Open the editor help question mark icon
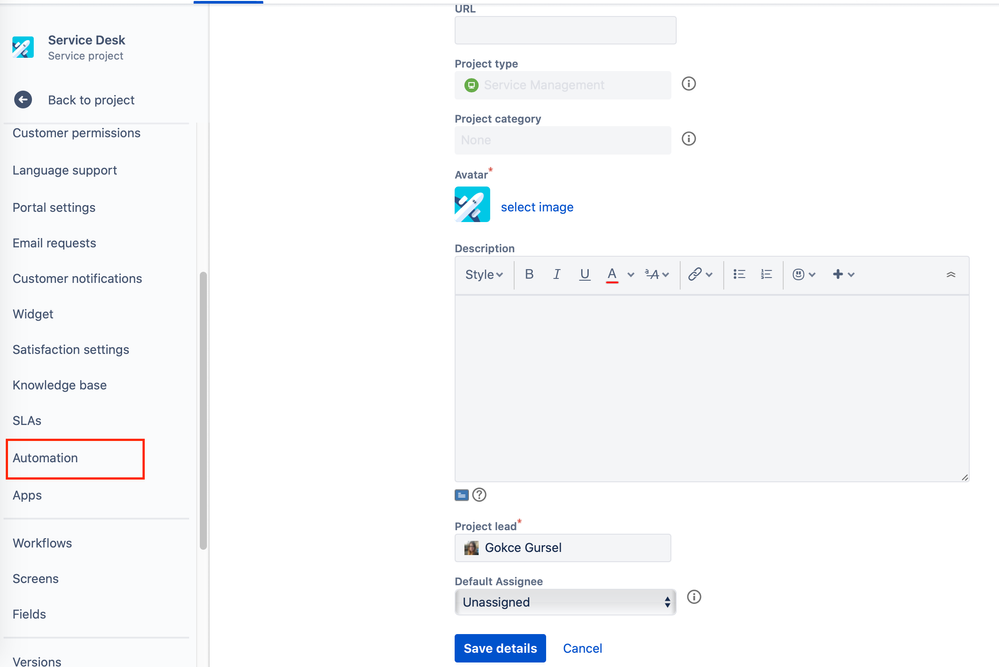Image resolution: width=999 pixels, height=667 pixels. 479,494
